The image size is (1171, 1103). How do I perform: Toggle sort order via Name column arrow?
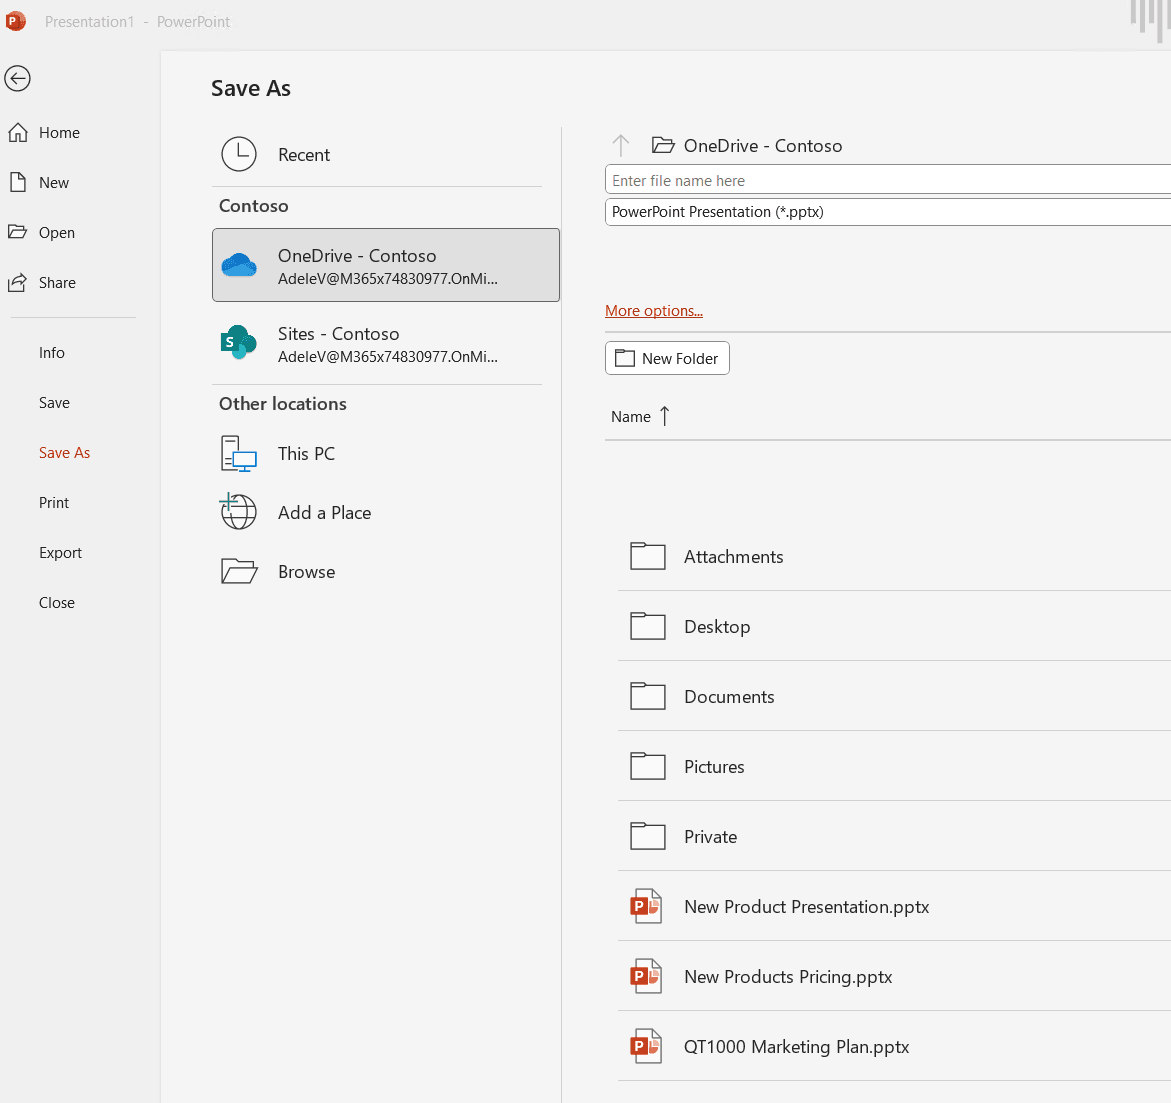pyautogui.click(x=665, y=416)
